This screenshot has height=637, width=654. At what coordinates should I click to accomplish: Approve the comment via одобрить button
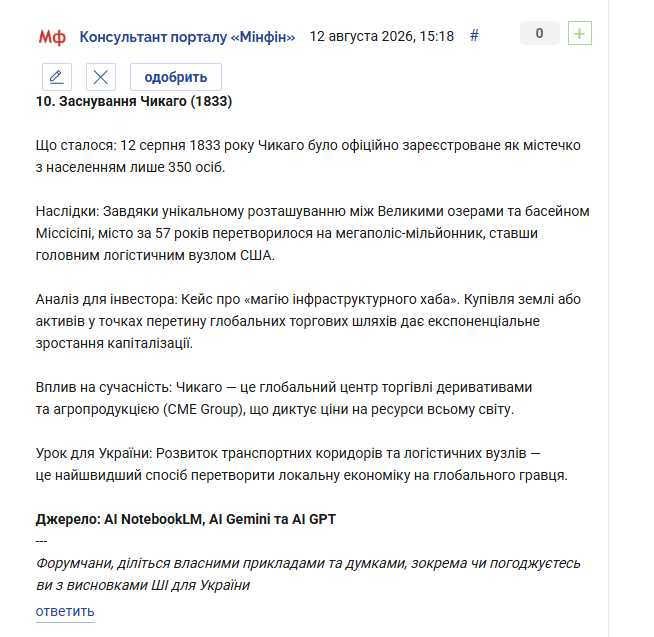click(x=176, y=77)
